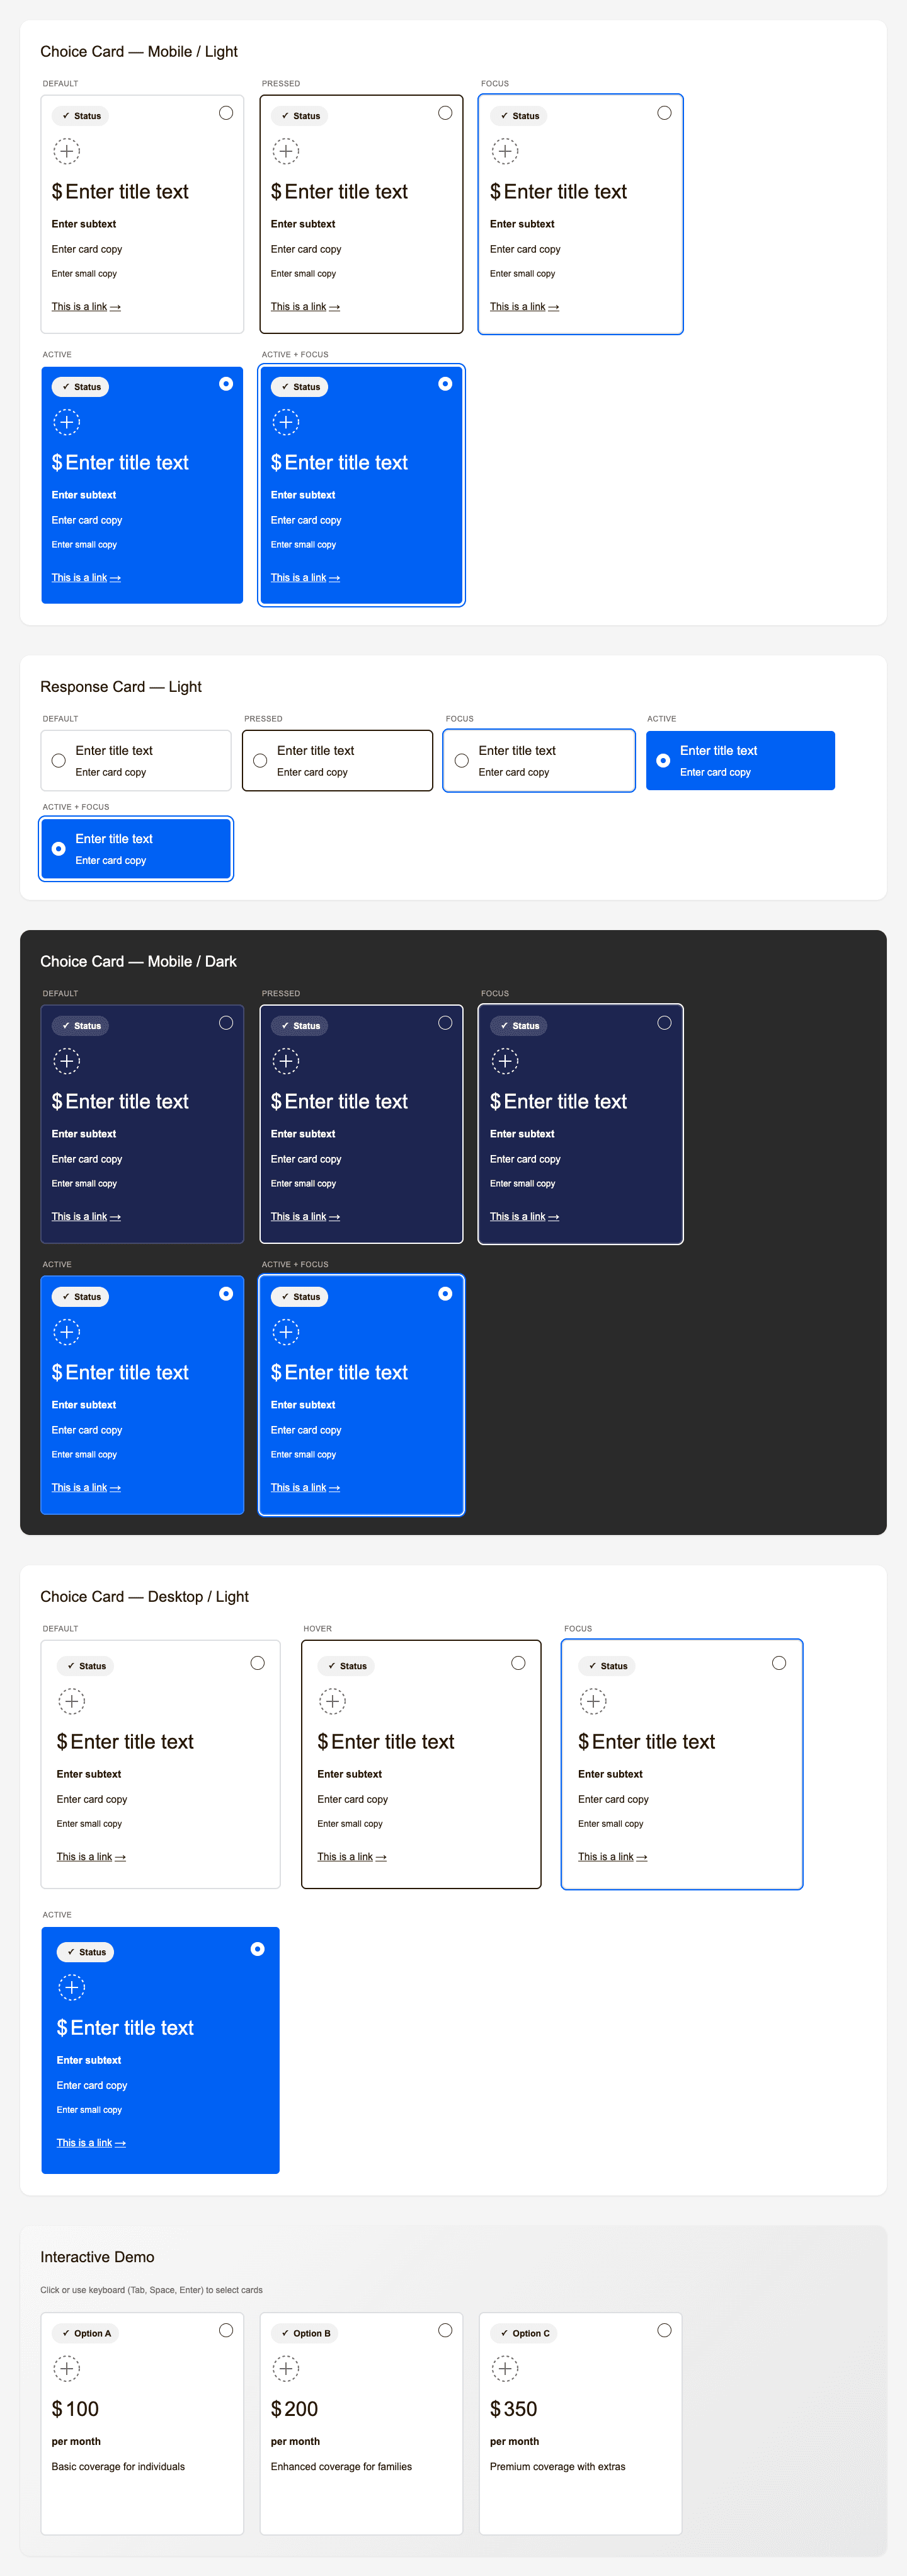Open 'This is a link' in Desktop Light ACTIVE card
The width and height of the screenshot is (907, 2576).
[x=91, y=2144]
